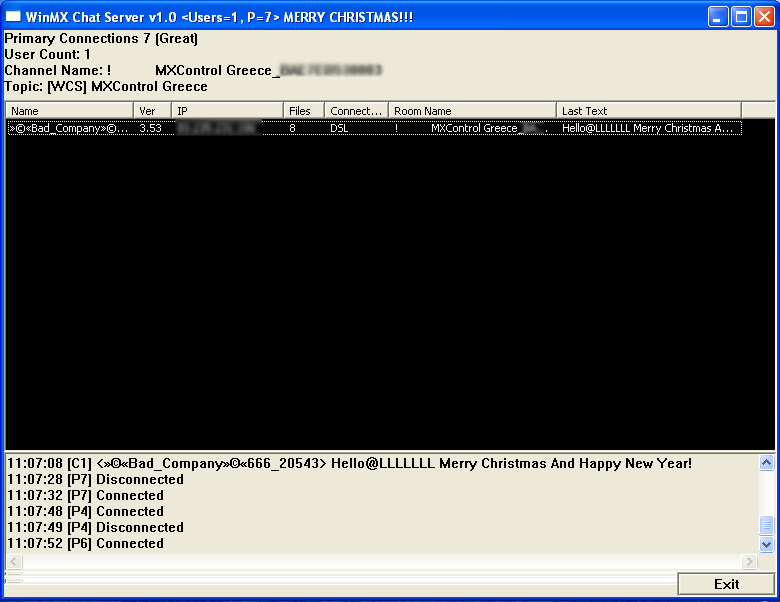
Task: Click the 11:07:08 chat message log line
Action: (349, 464)
